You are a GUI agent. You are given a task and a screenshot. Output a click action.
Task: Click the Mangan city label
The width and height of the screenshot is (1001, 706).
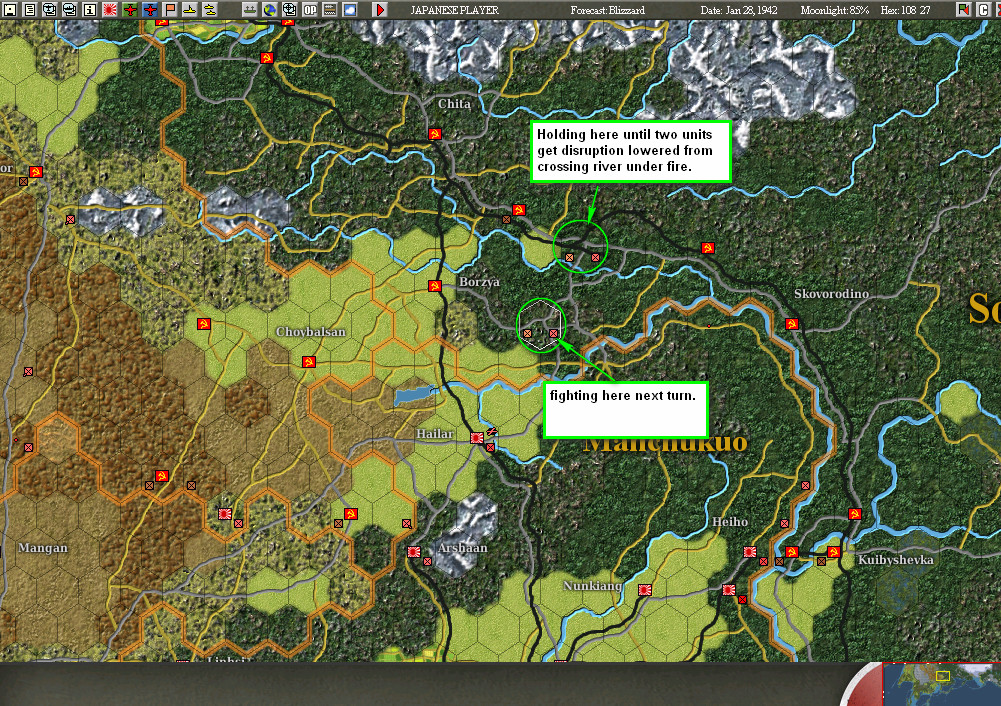[43, 548]
